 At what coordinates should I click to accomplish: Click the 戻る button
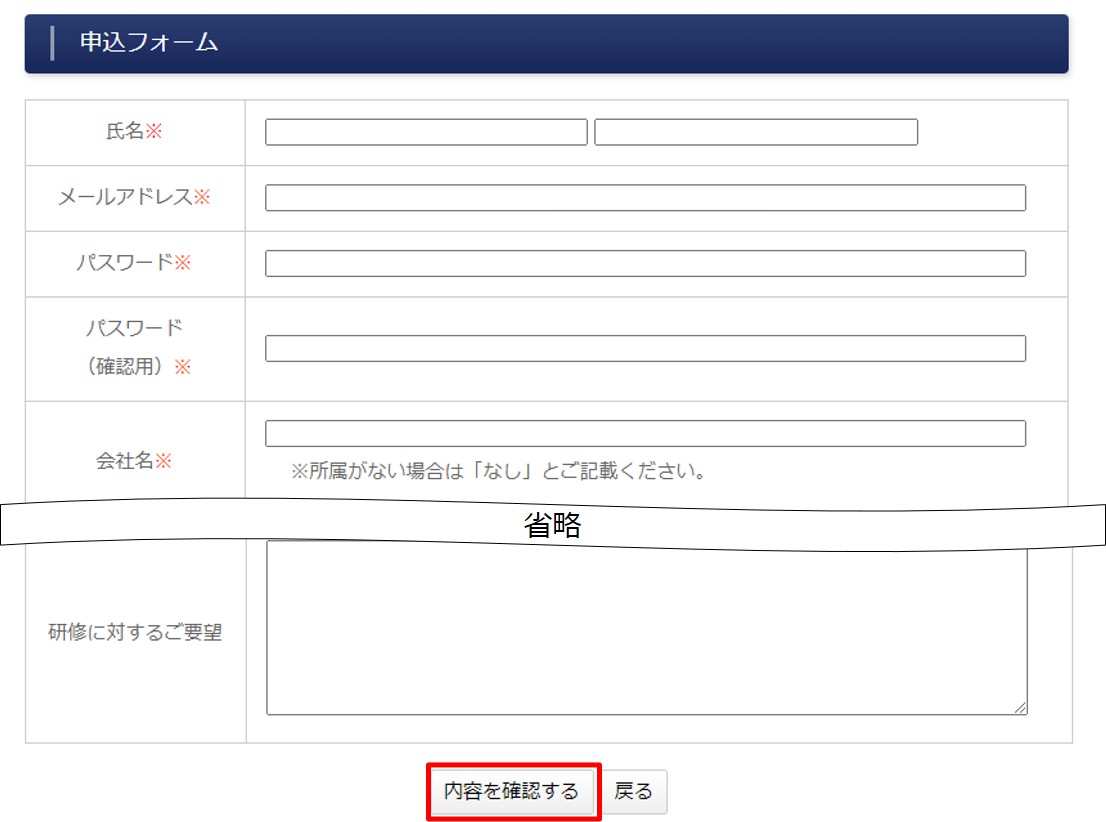pyautogui.click(x=633, y=791)
